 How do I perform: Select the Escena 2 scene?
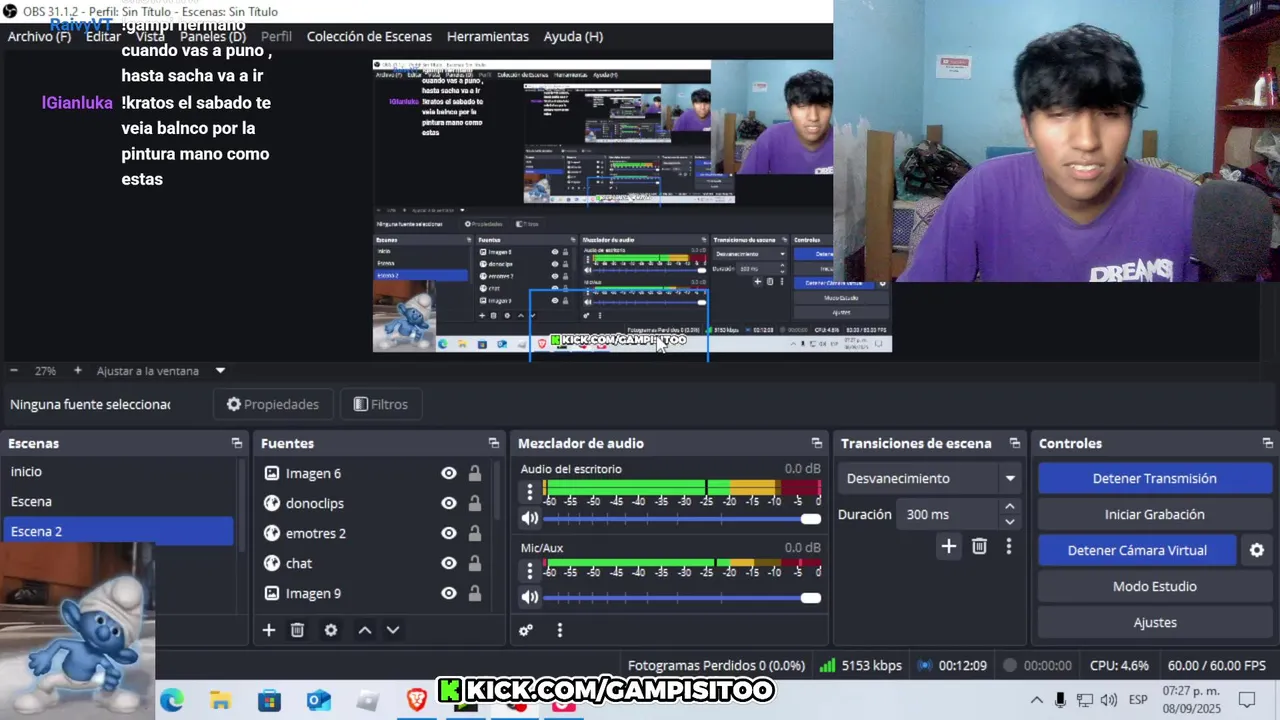[118, 531]
